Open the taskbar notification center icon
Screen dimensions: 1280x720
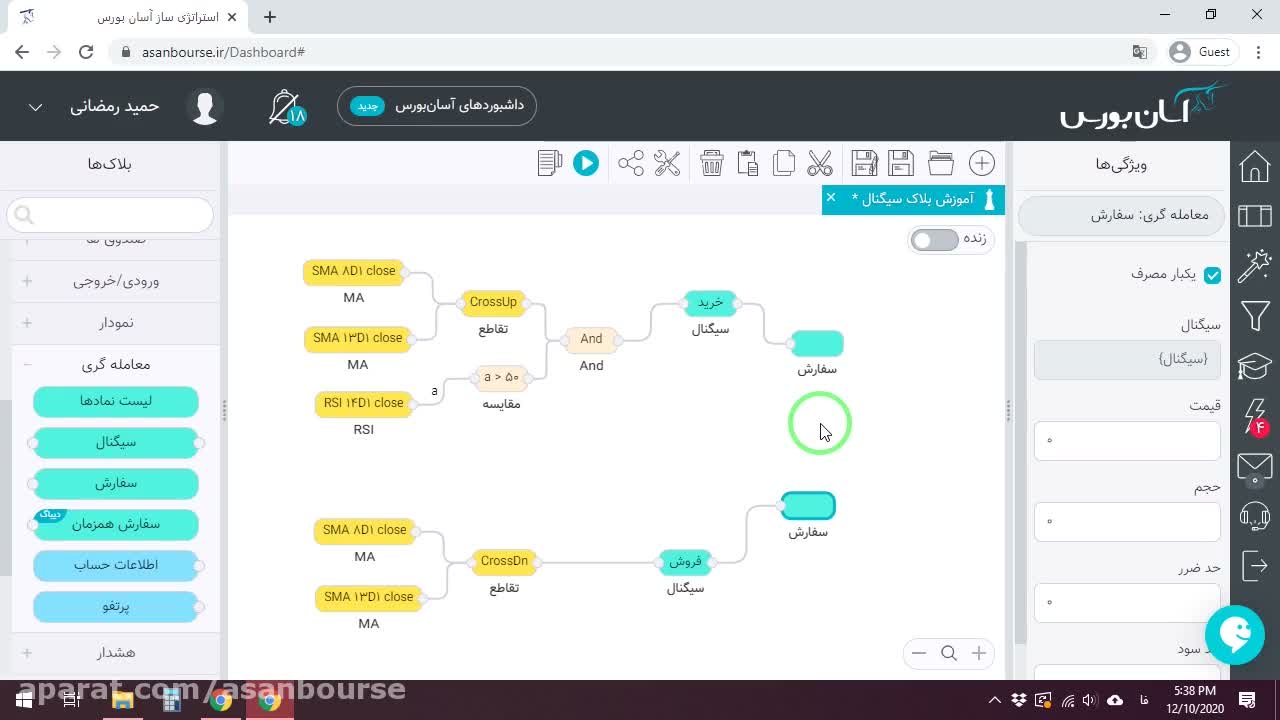(1247, 700)
